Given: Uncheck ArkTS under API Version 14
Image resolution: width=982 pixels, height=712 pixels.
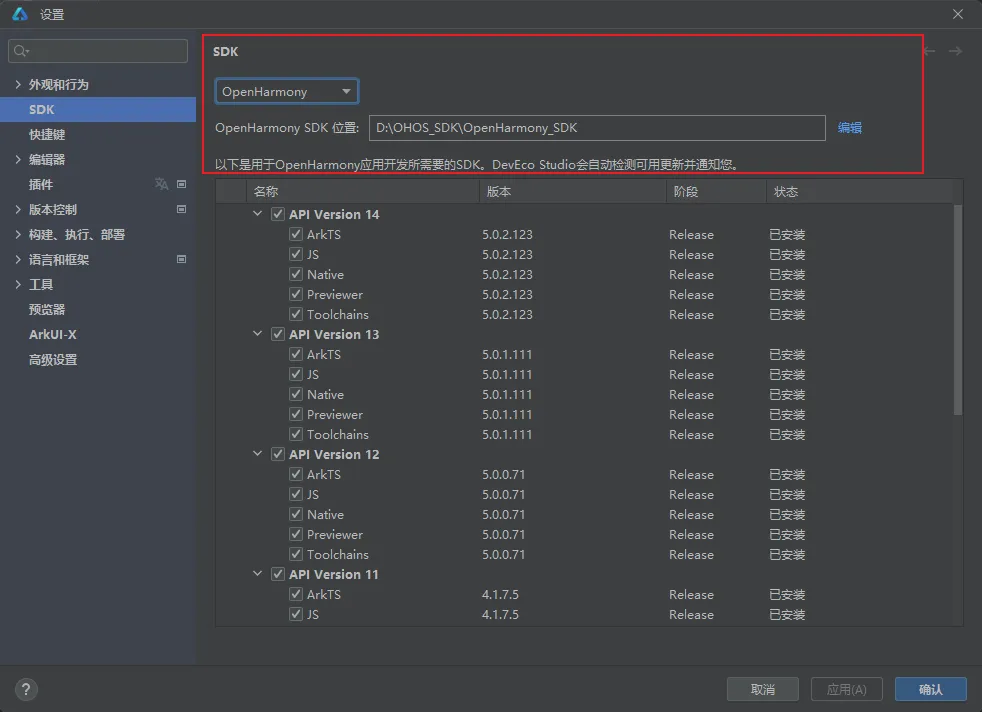Looking at the screenshot, I should point(296,234).
